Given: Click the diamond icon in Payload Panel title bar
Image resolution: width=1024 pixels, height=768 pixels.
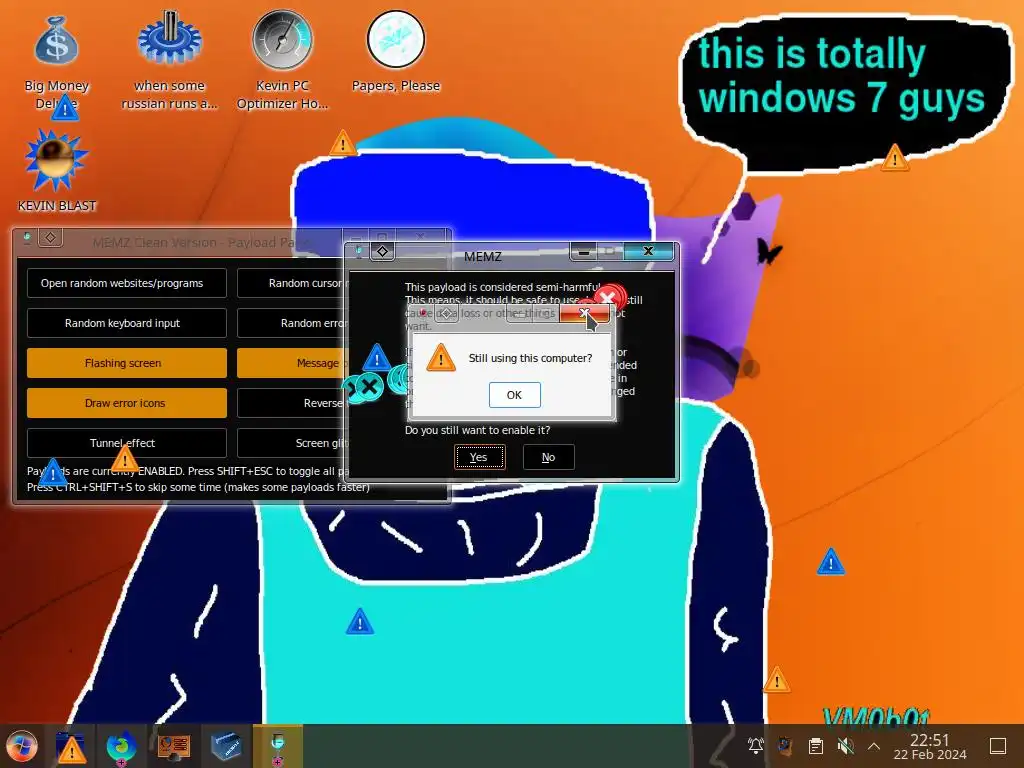Looking at the screenshot, I should click(51, 236).
